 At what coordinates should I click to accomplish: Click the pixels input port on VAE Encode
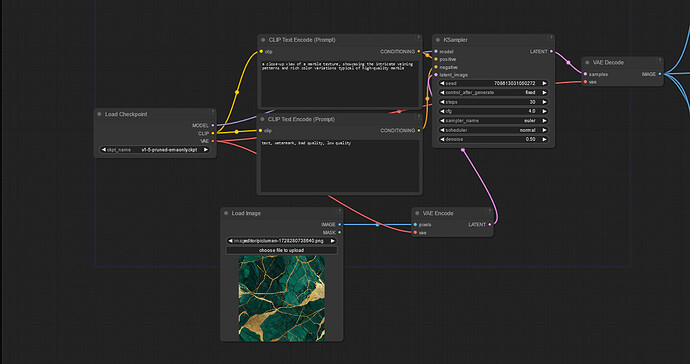click(415, 224)
